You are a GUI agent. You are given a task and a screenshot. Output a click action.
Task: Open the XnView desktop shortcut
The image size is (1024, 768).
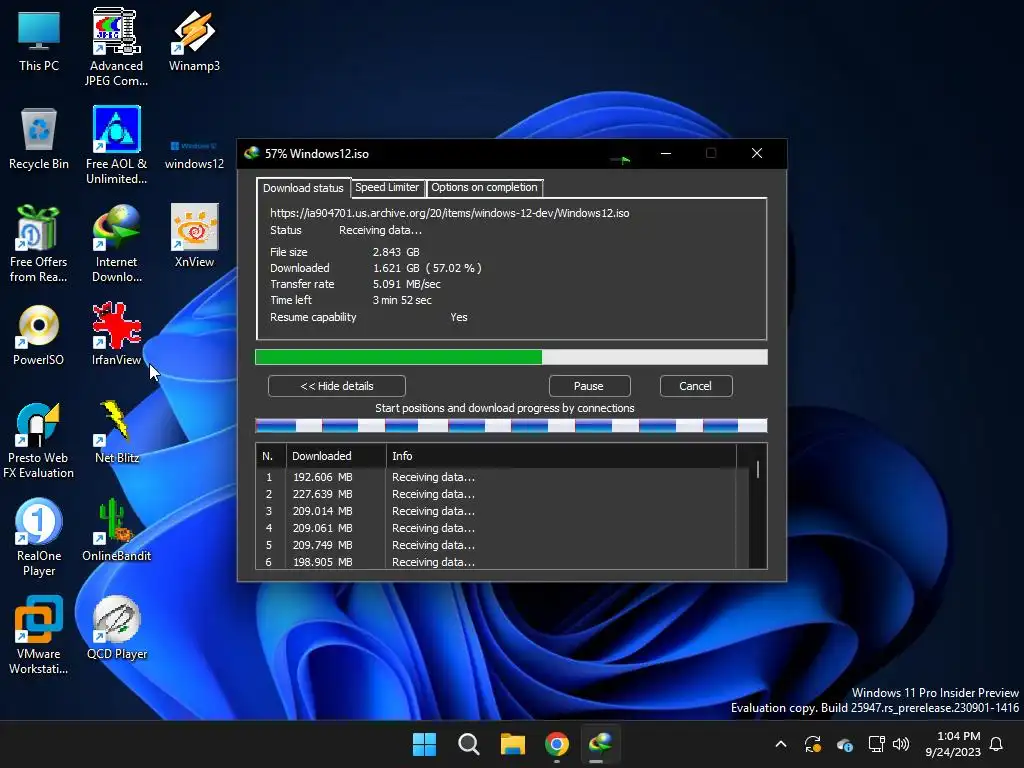[194, 235]
